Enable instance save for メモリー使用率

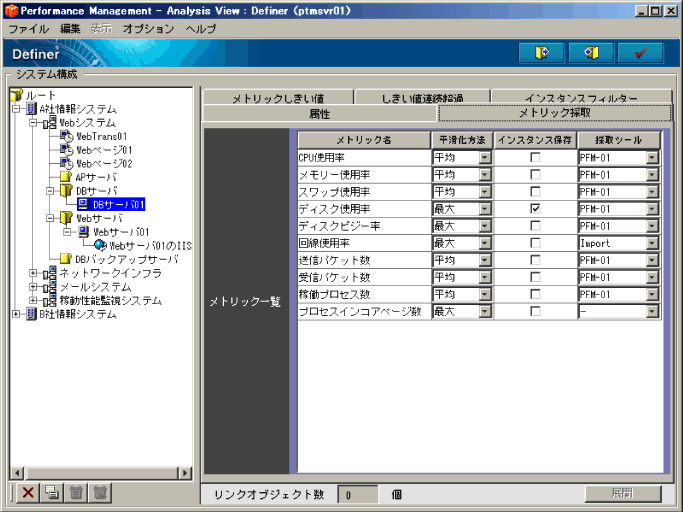535,174
